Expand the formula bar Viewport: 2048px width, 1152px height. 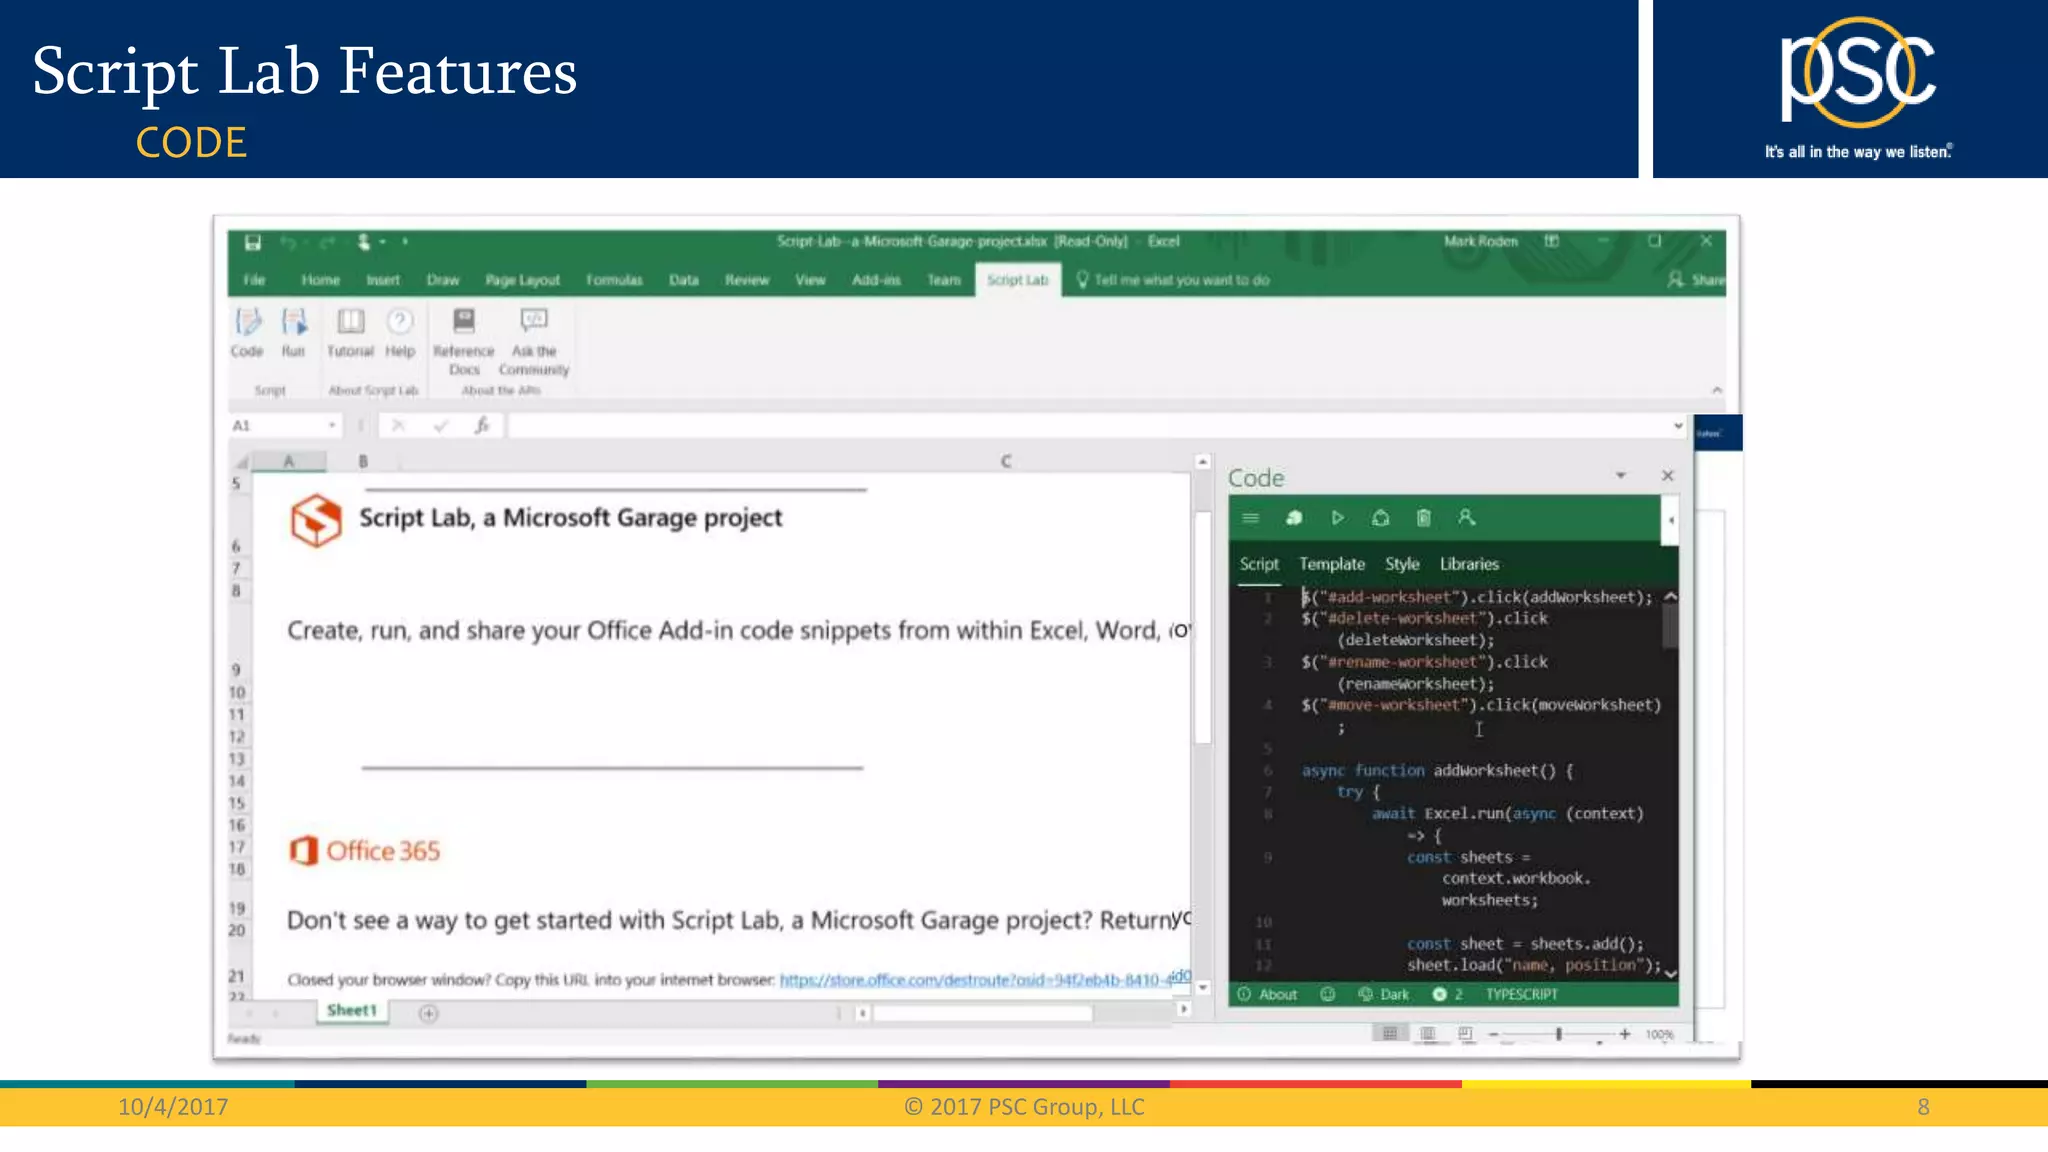tap(1678, 426)
